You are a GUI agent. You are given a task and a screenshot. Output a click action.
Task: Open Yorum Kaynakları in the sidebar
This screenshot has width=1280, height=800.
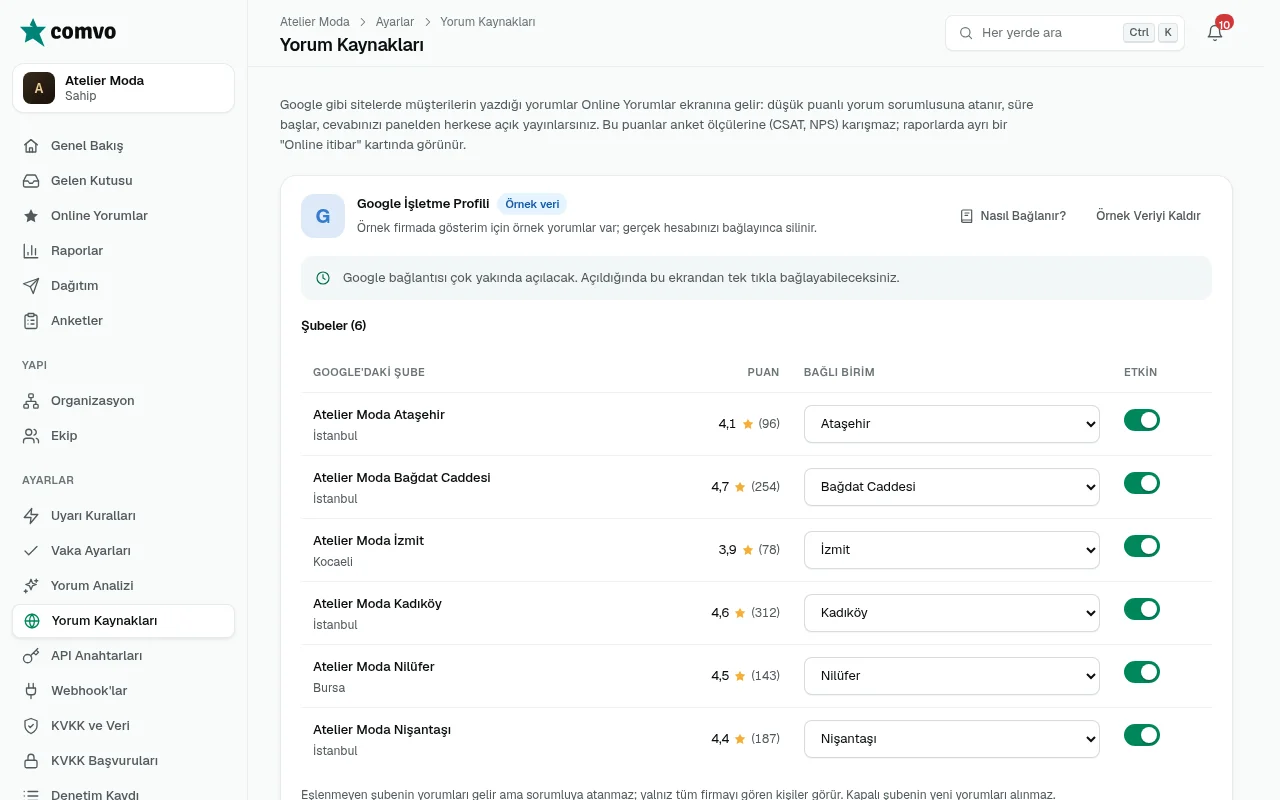[123, 621]
